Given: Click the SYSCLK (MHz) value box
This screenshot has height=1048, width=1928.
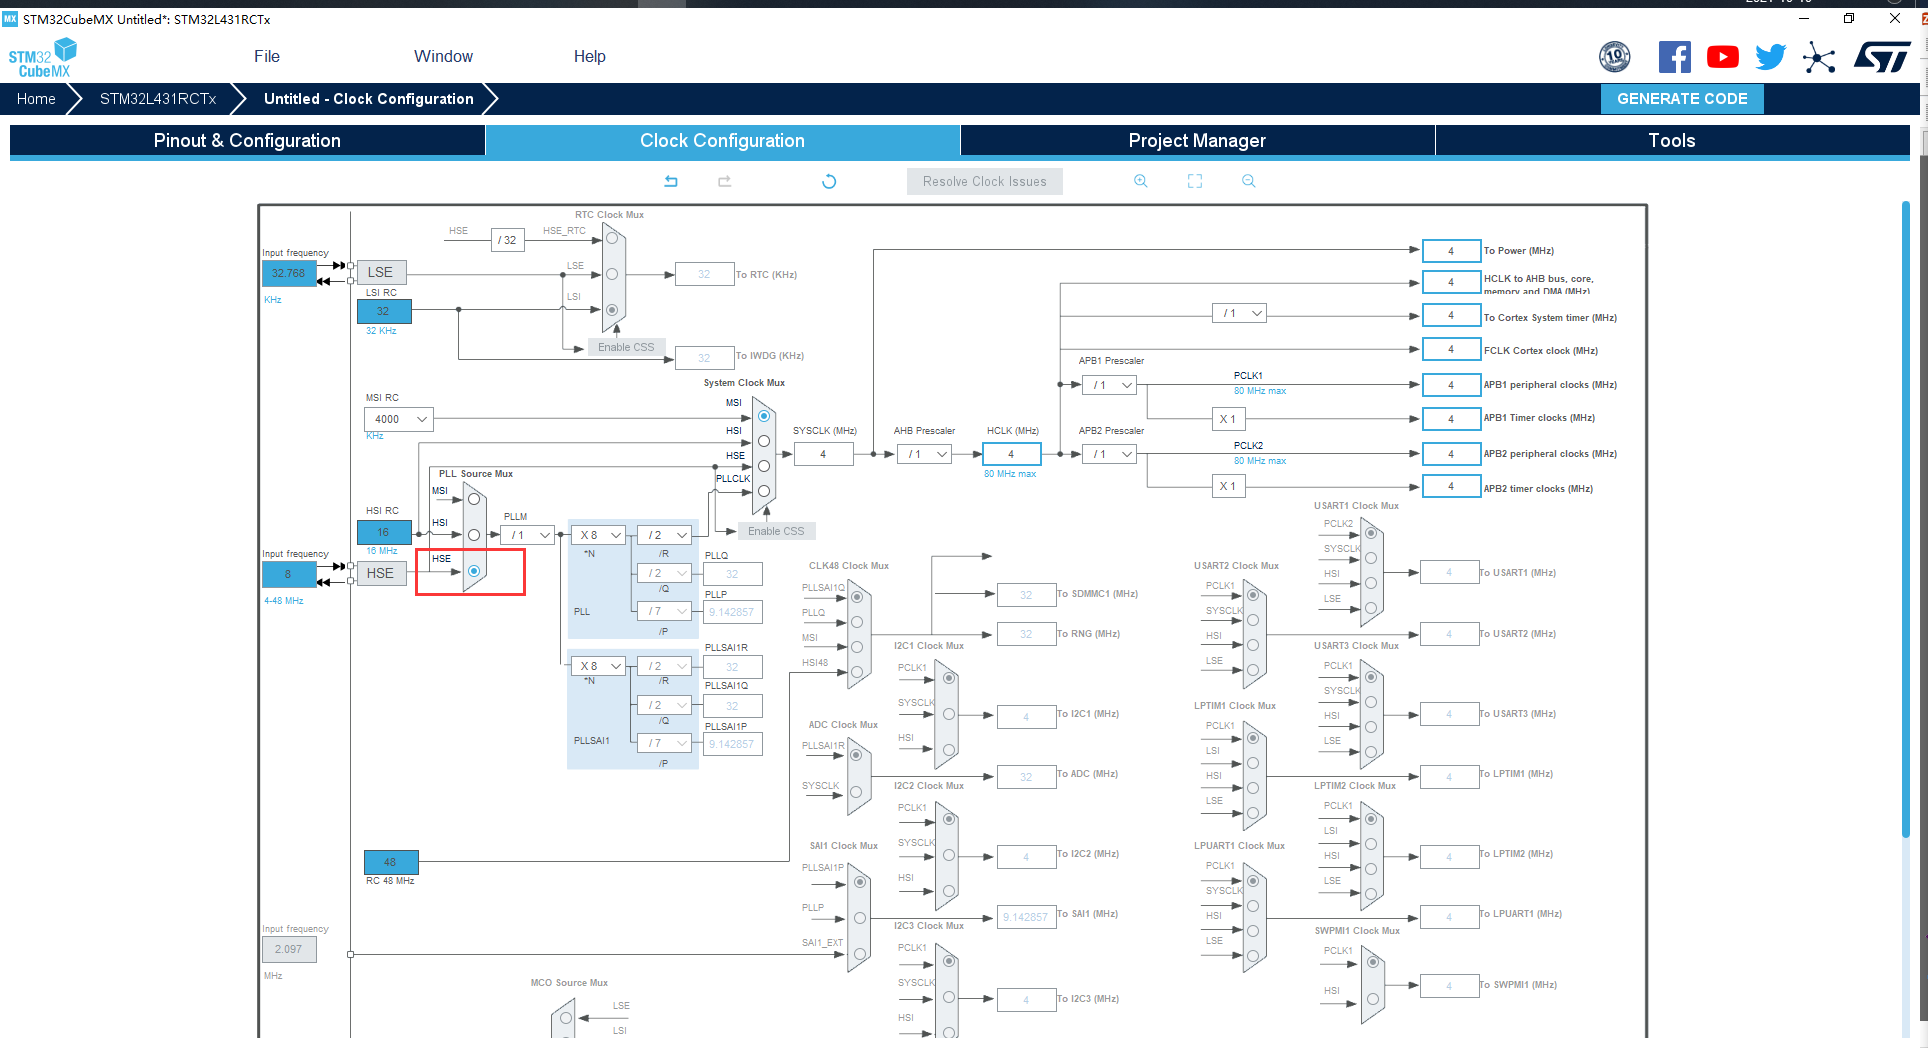Looking at the screenshot, I should (x=823, y=454).
